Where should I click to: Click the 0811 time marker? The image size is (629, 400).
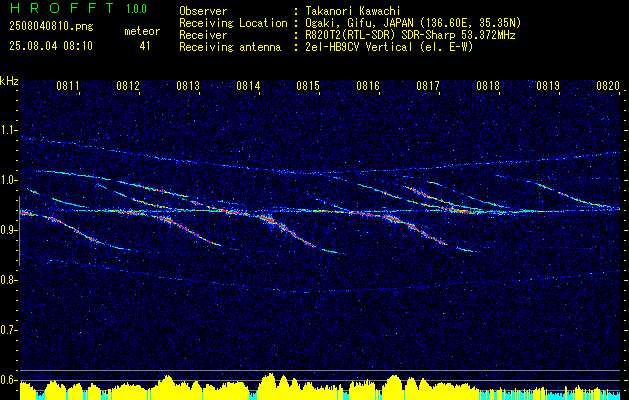68,85
